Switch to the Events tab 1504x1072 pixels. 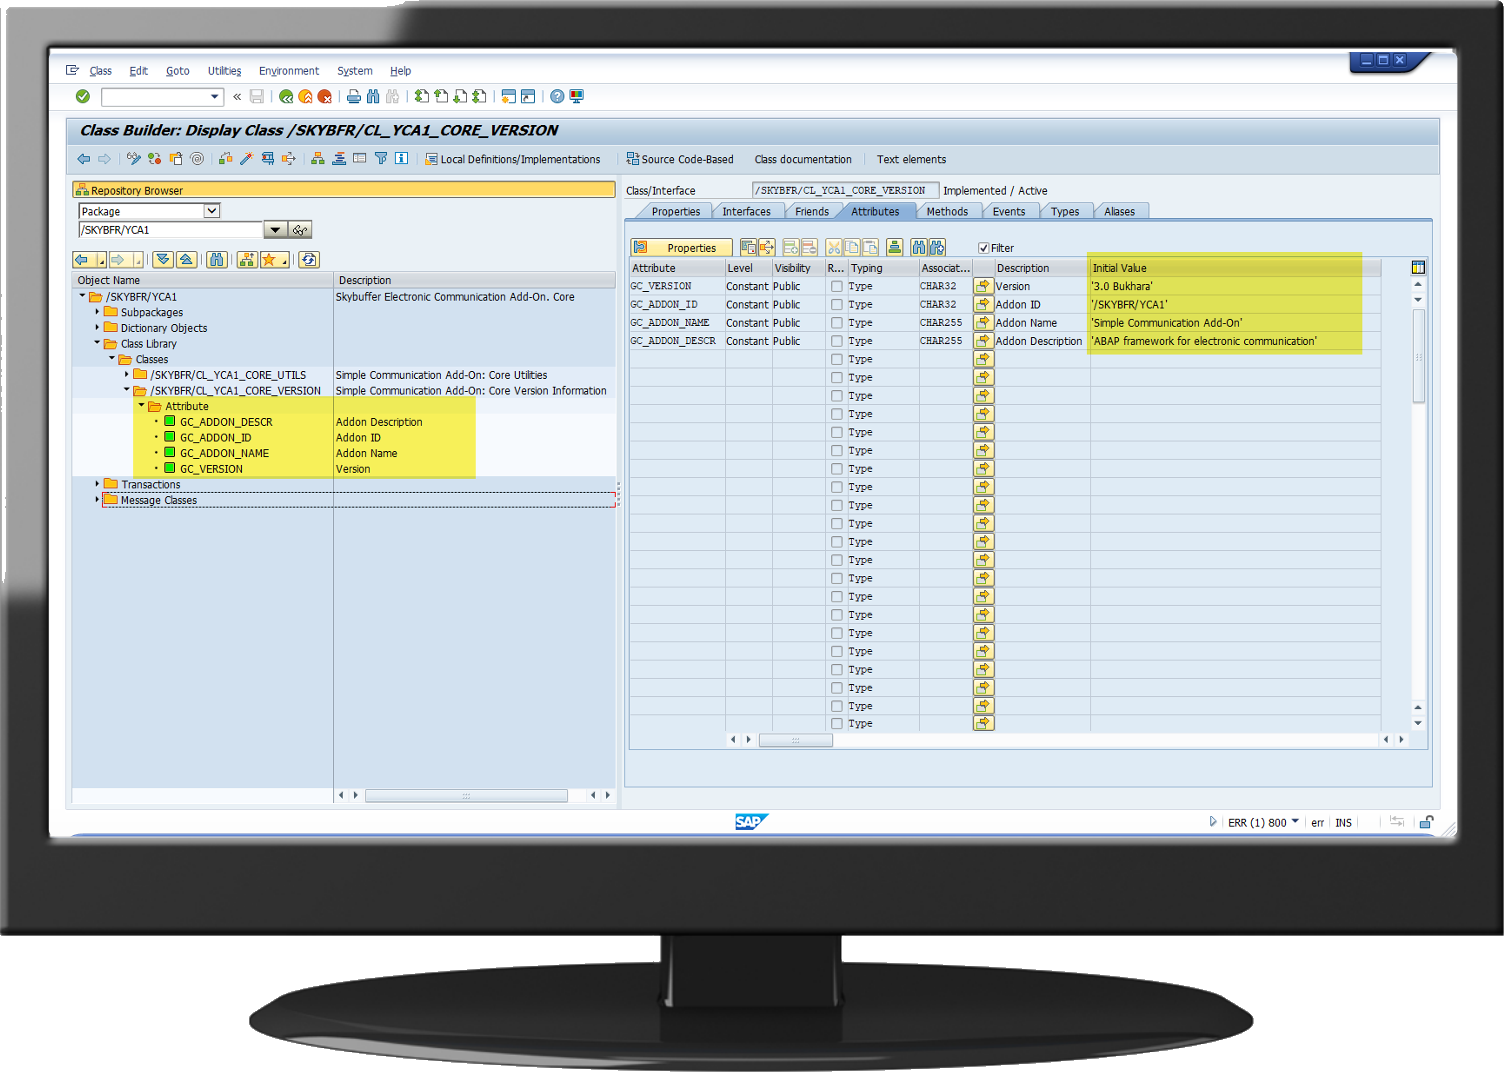pyautogui.click(x=1009, y=212)
